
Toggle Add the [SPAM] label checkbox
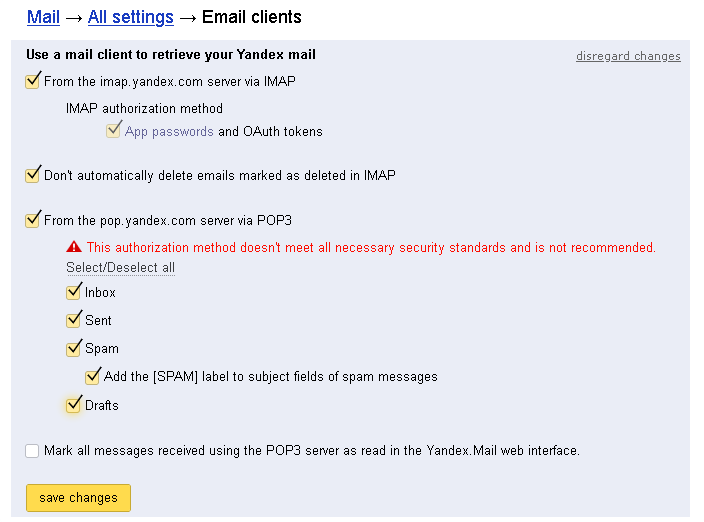click(x=93, y=377)
